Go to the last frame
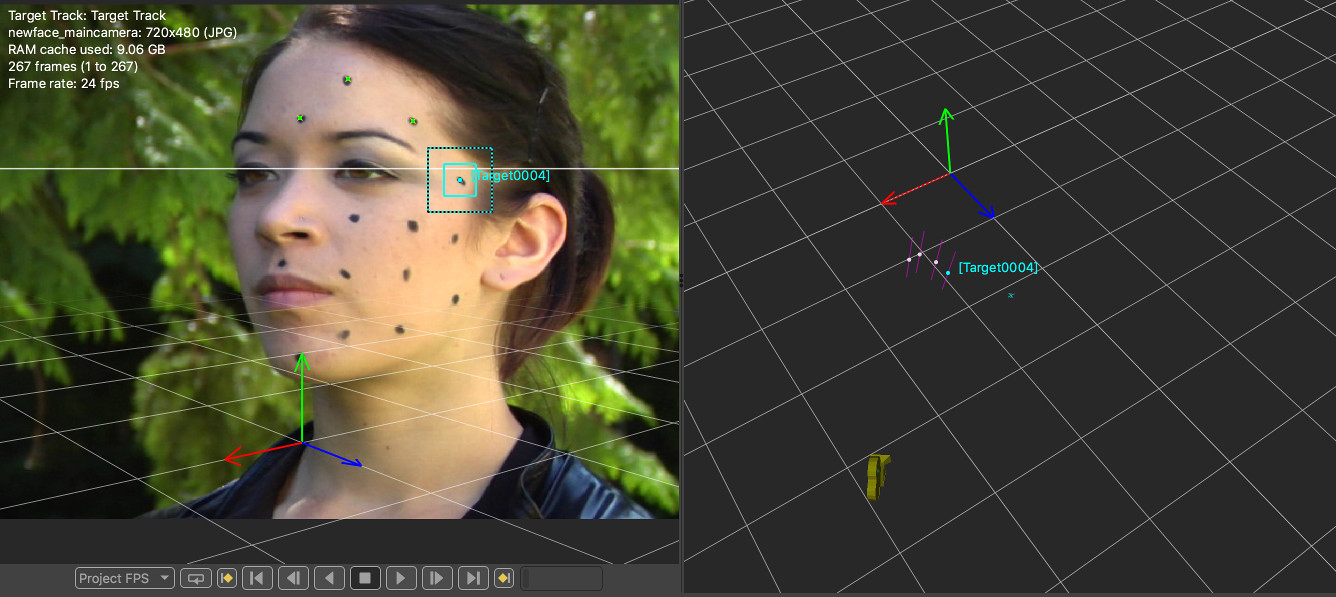The height and width of the screenshot is (597, 1336). pos(473,578)
